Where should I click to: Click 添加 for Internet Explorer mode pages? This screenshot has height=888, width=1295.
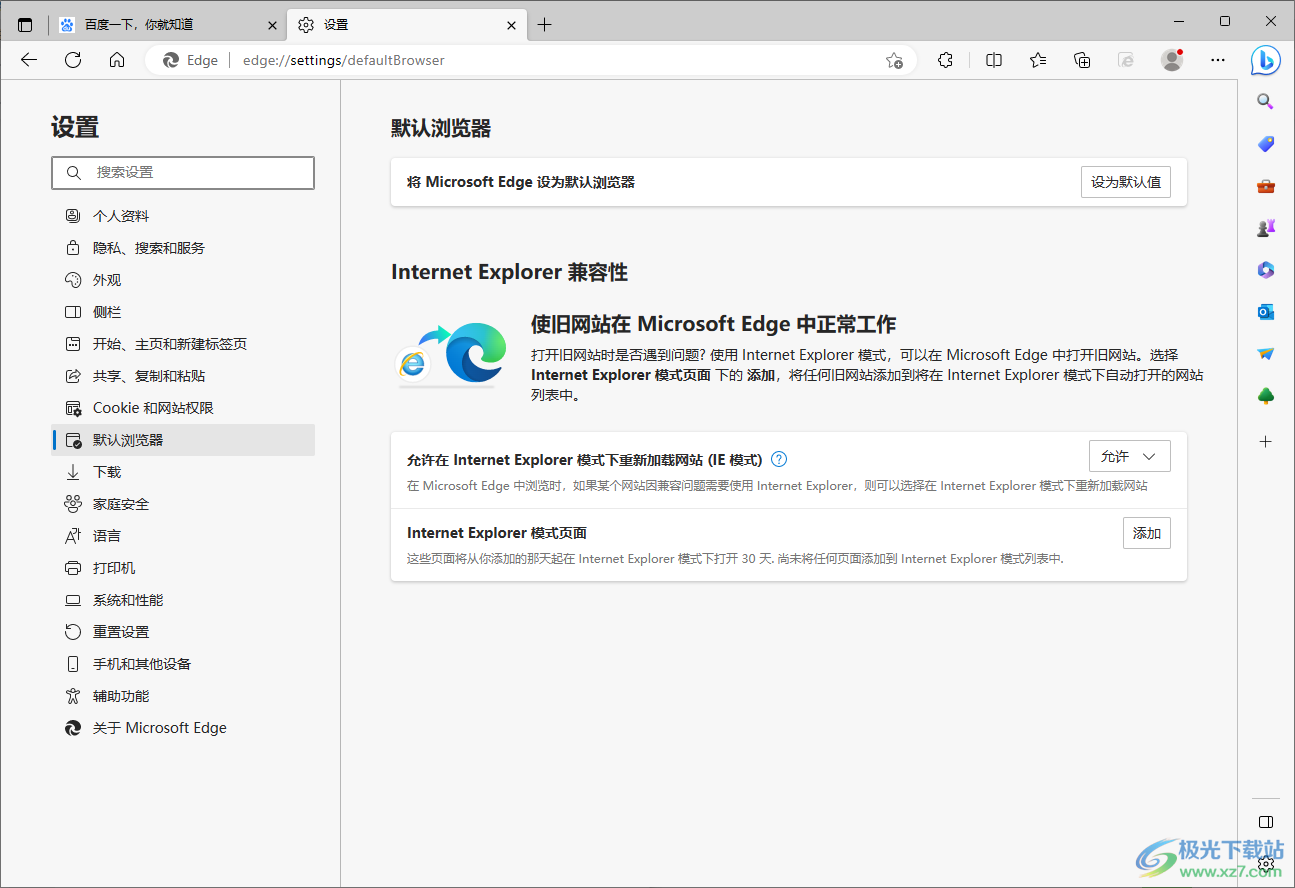click(x=1147, y=533)
